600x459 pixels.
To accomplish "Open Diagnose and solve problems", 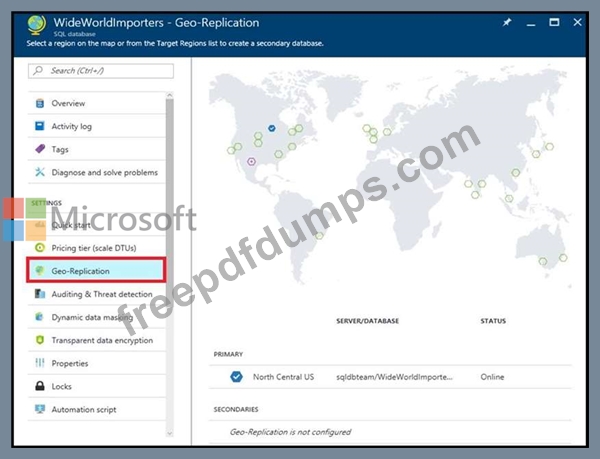I will coord(97,173).
